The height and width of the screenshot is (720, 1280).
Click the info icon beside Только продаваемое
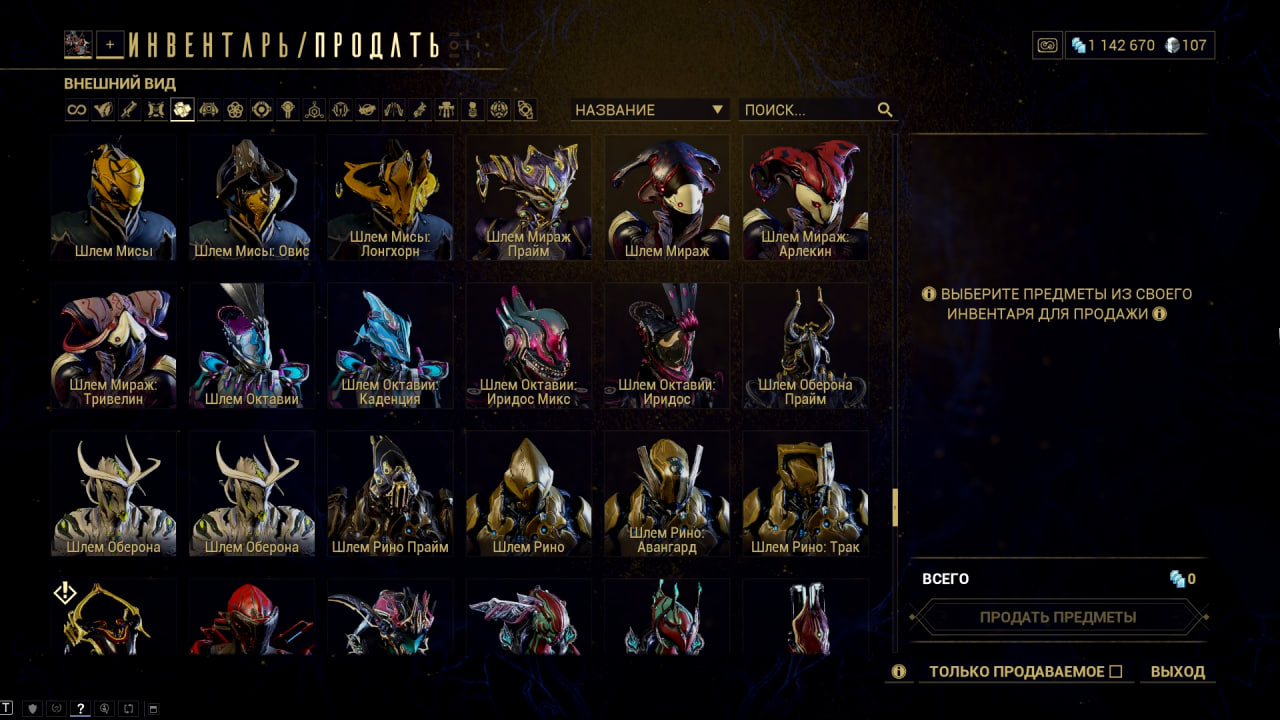point(899,672)
